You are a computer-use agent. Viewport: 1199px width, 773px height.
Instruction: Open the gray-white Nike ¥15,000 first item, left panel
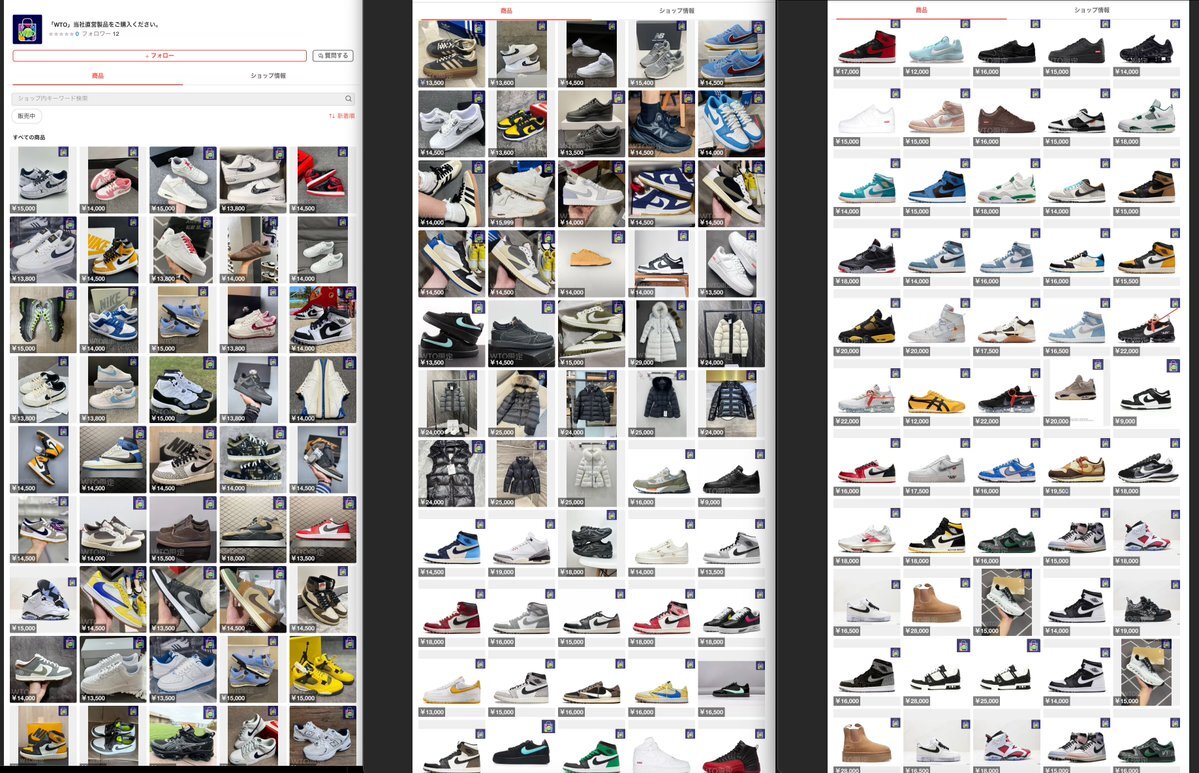(43, 180)
